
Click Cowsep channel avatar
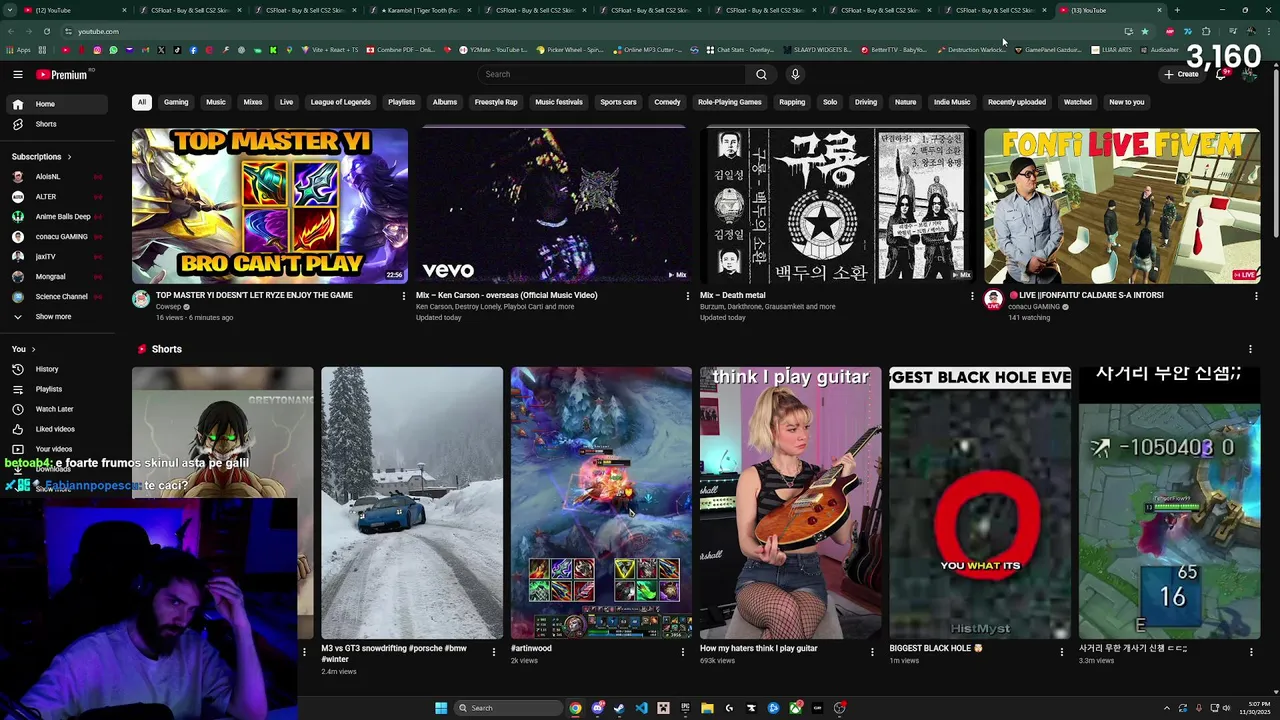141,299
